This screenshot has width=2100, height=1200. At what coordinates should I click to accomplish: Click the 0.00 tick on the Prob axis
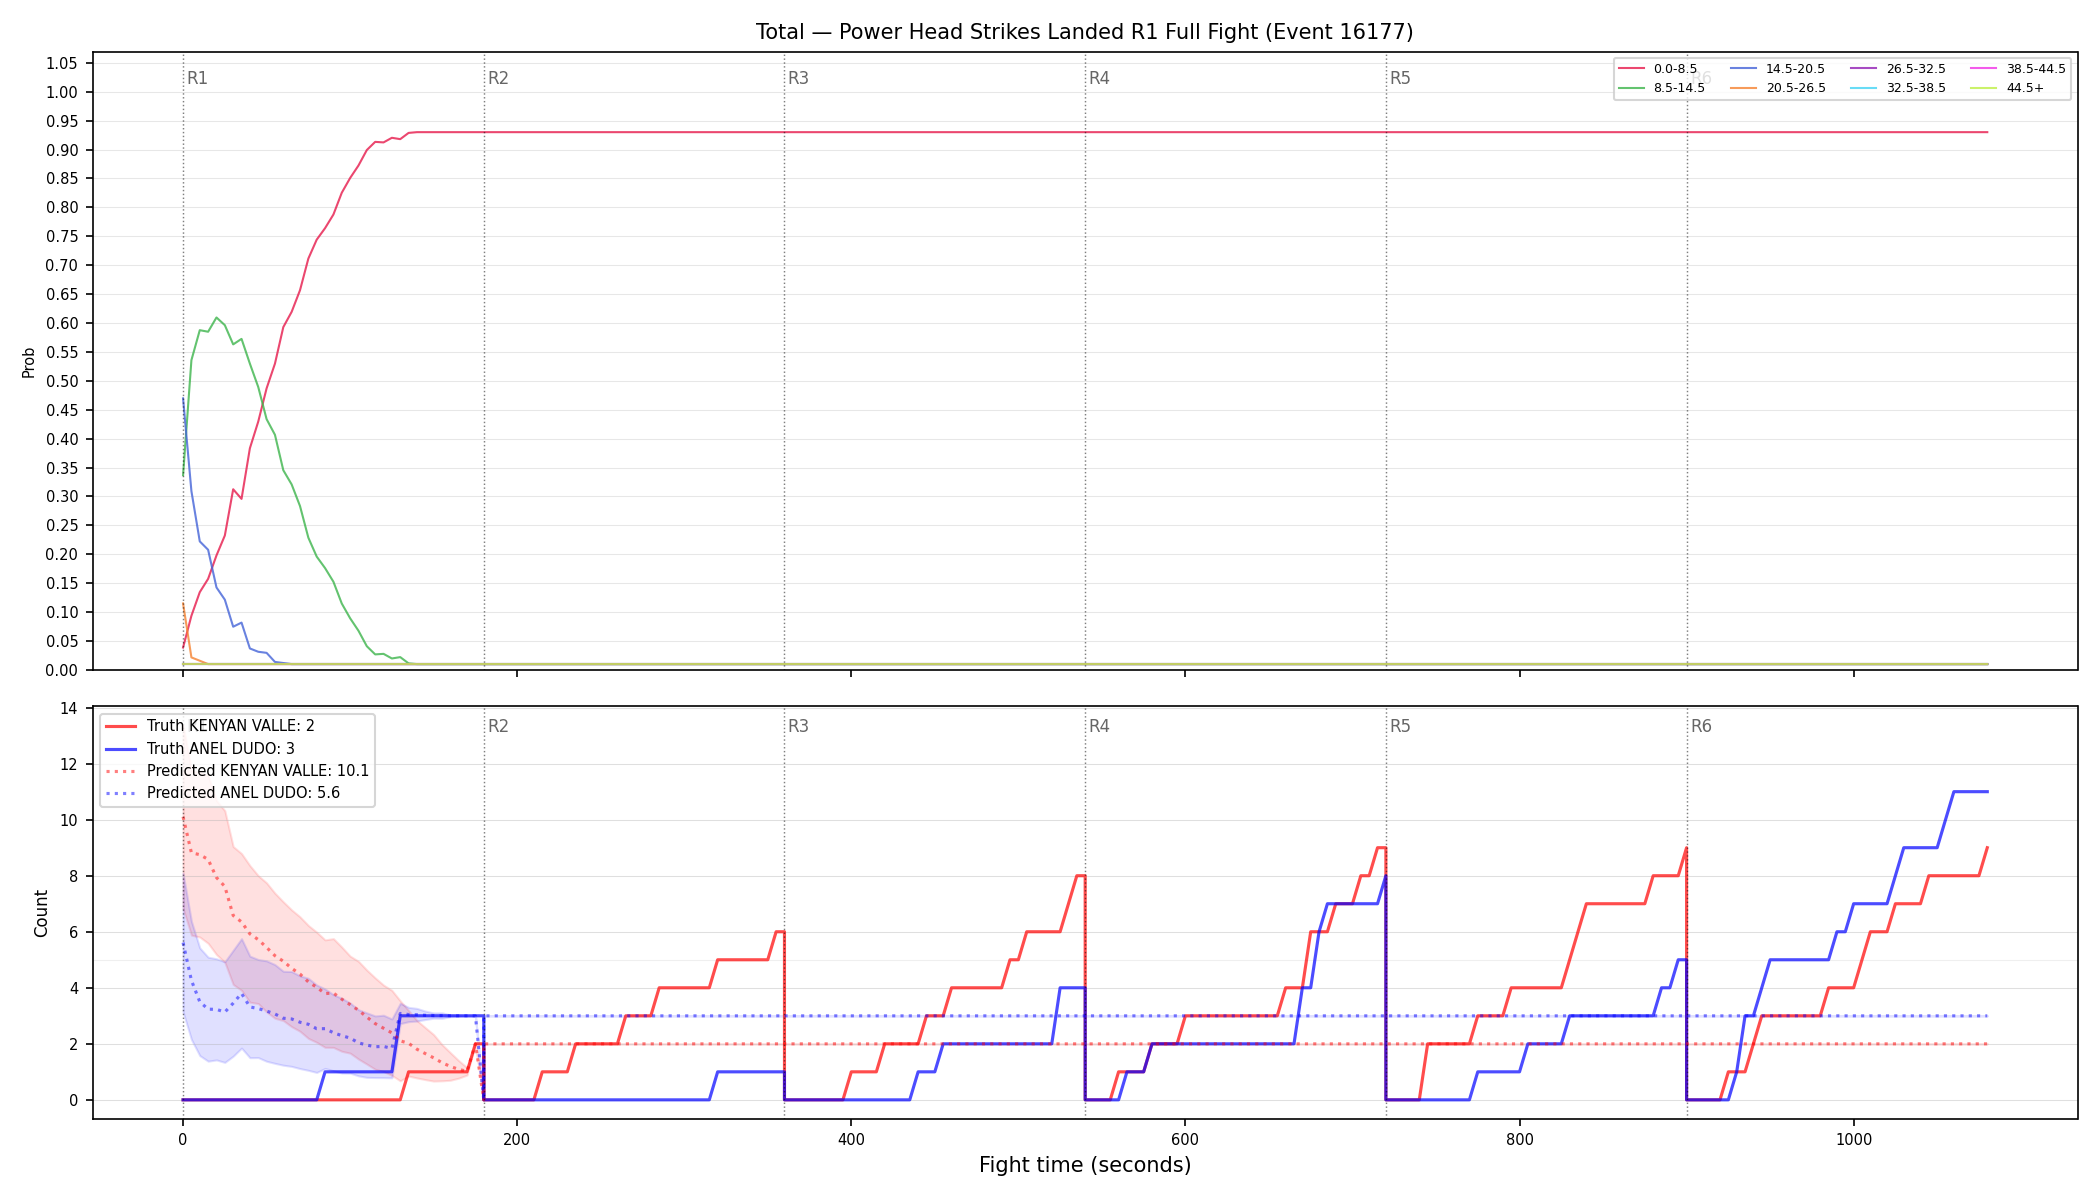click(x=61, y=670)
